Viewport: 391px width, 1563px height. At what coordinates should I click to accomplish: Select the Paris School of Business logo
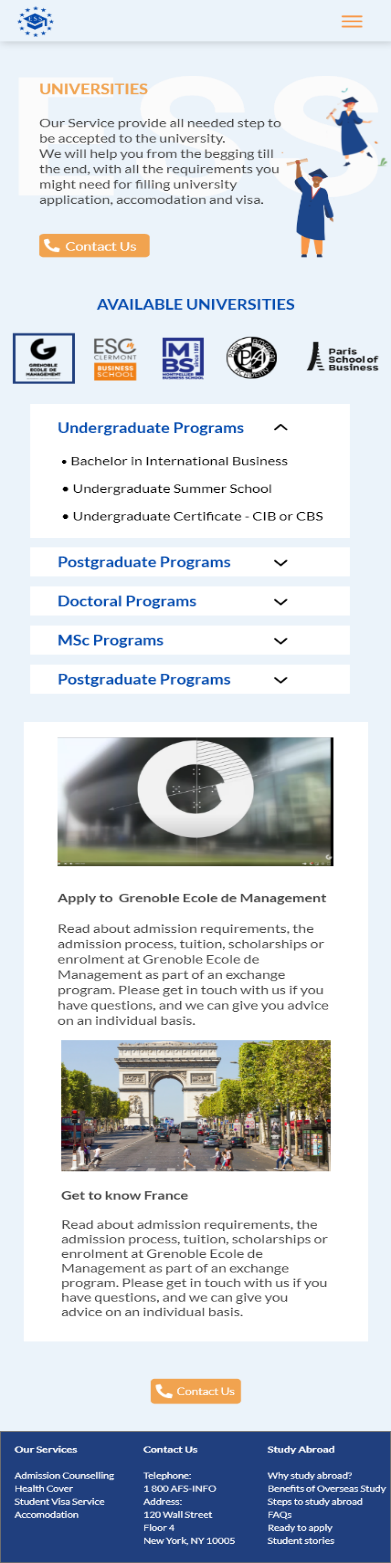342,358
